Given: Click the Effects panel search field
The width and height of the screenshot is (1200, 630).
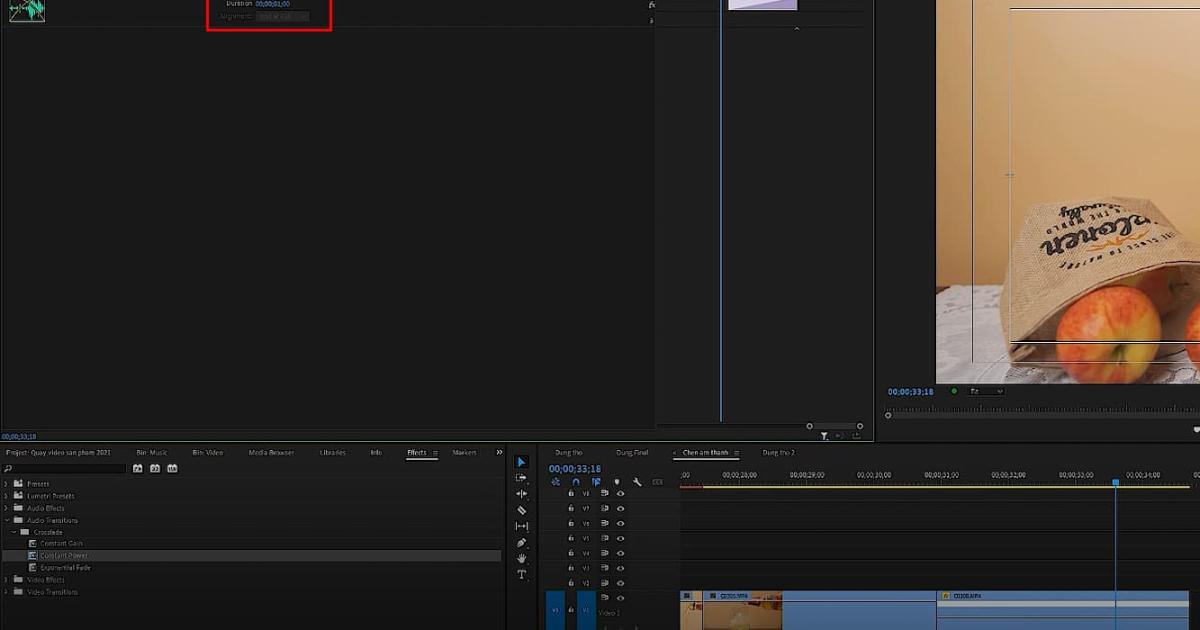Looking at the screenshot, I should [65, 468].
